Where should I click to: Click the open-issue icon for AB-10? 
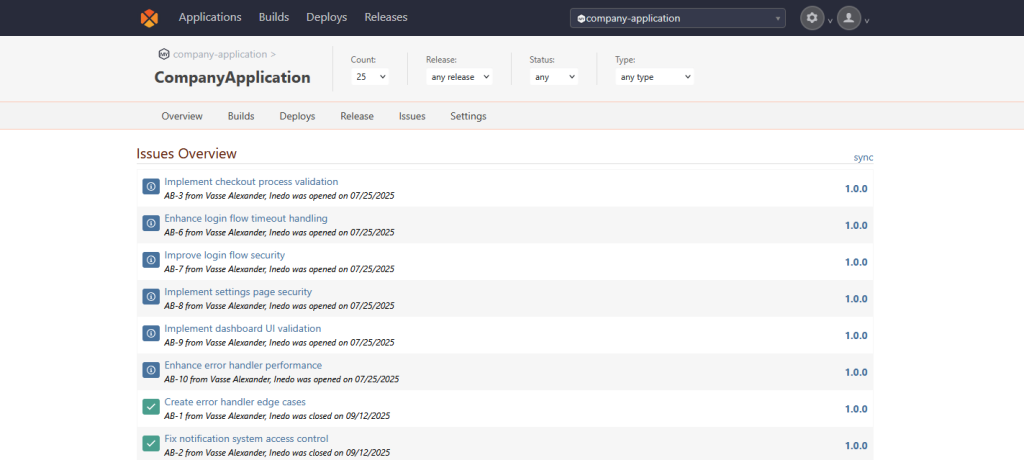click(x=151, y=371)
